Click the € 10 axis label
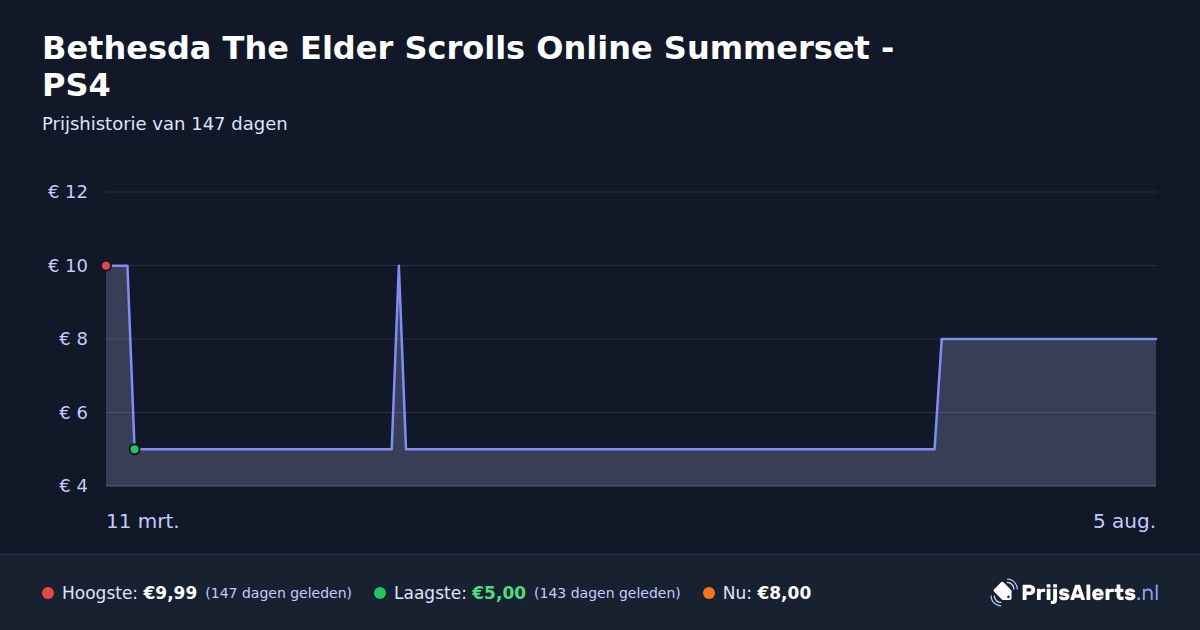The height and width of the screenshot is (630, 1200). click(x=68, y=266)
